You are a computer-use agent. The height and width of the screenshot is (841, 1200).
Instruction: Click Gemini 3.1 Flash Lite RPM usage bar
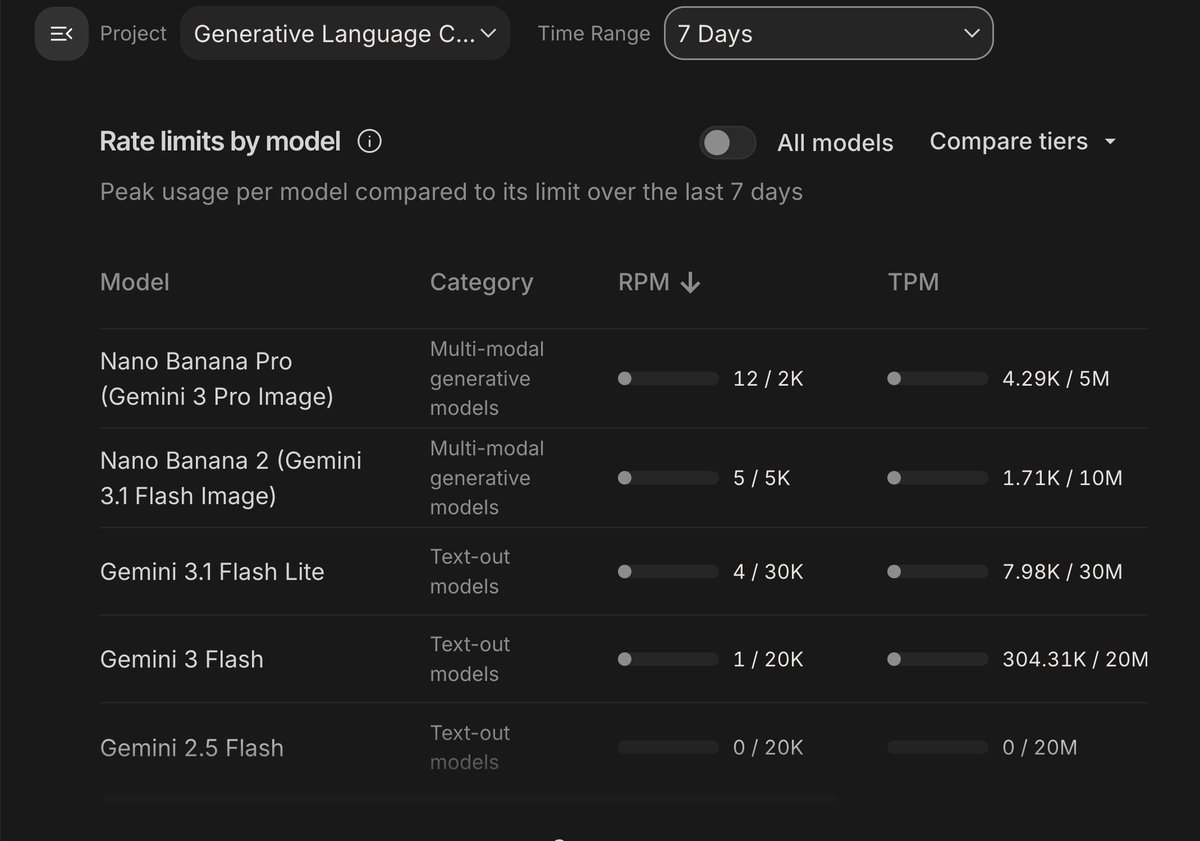pyautogui.click(x=668, y=572)
